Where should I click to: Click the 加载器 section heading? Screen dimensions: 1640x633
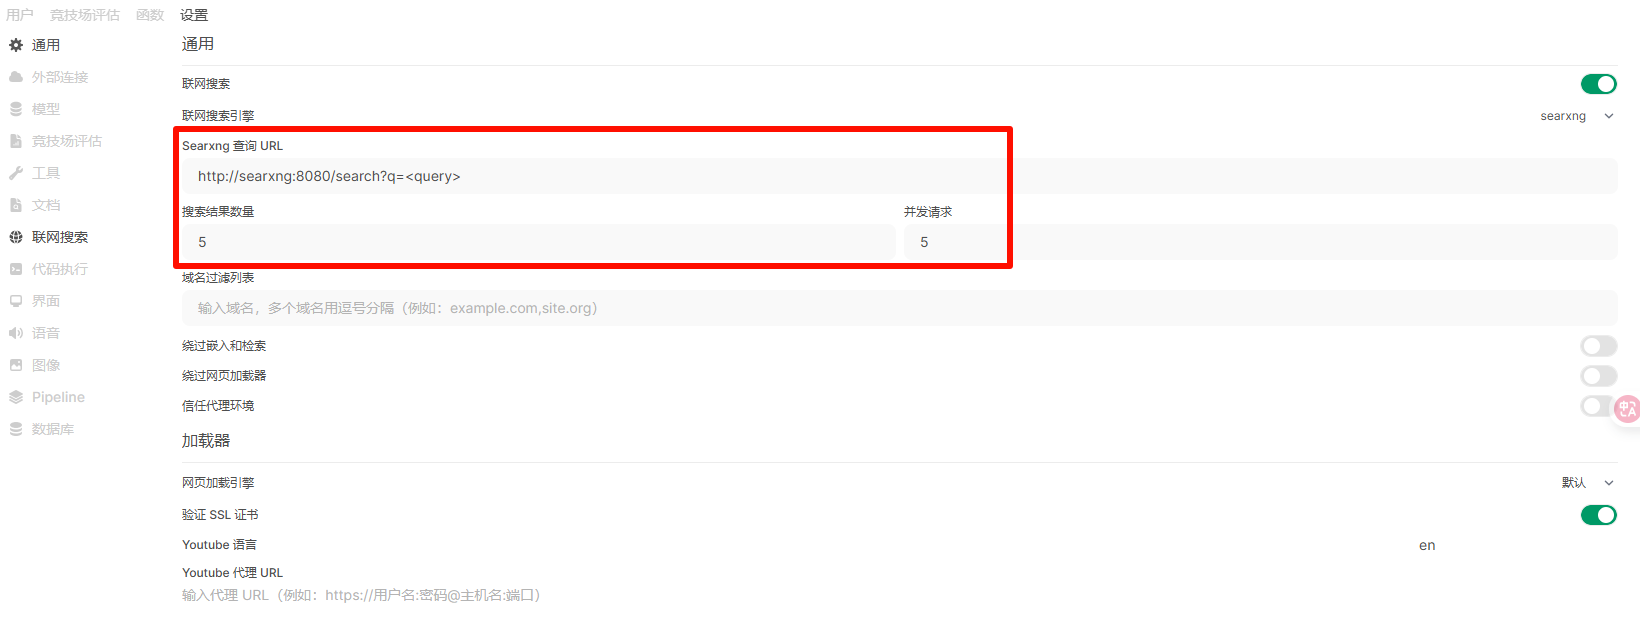[206, 441]
